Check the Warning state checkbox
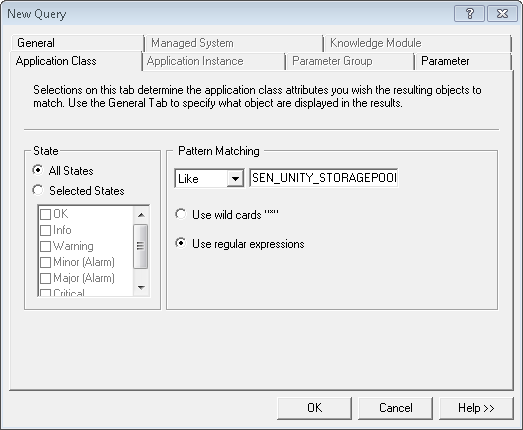The height and width of the screenshot is (430, 523). (x=45, y=246)
